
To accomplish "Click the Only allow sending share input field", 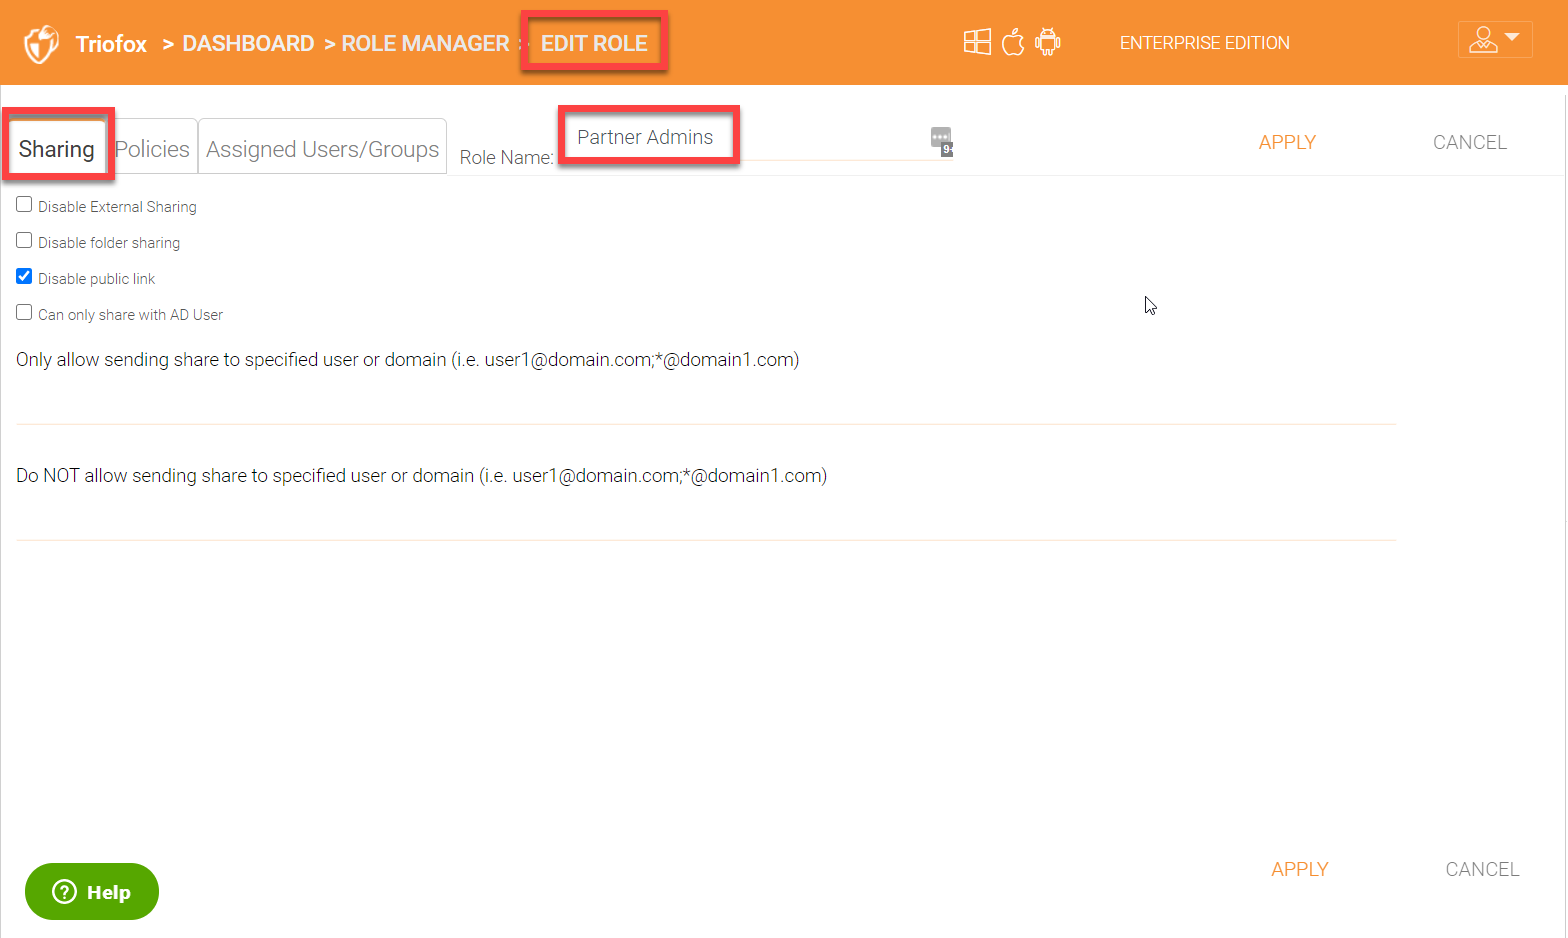I will (706, 402).
